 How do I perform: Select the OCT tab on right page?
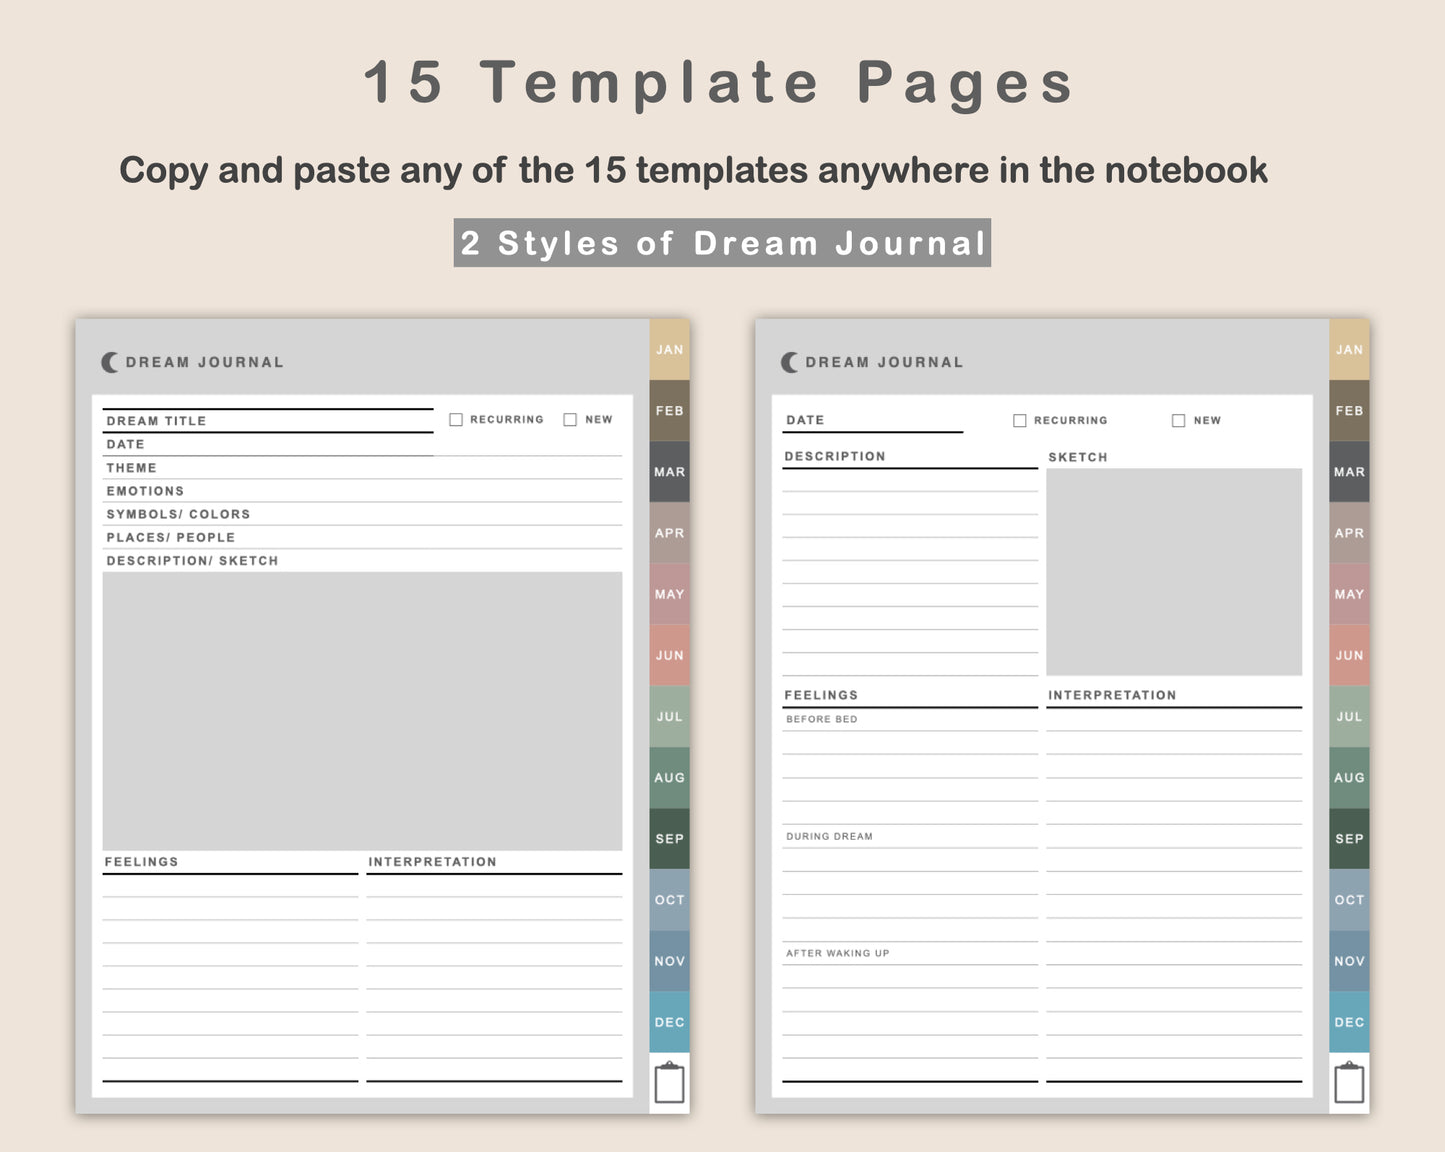click(1349, 900)
